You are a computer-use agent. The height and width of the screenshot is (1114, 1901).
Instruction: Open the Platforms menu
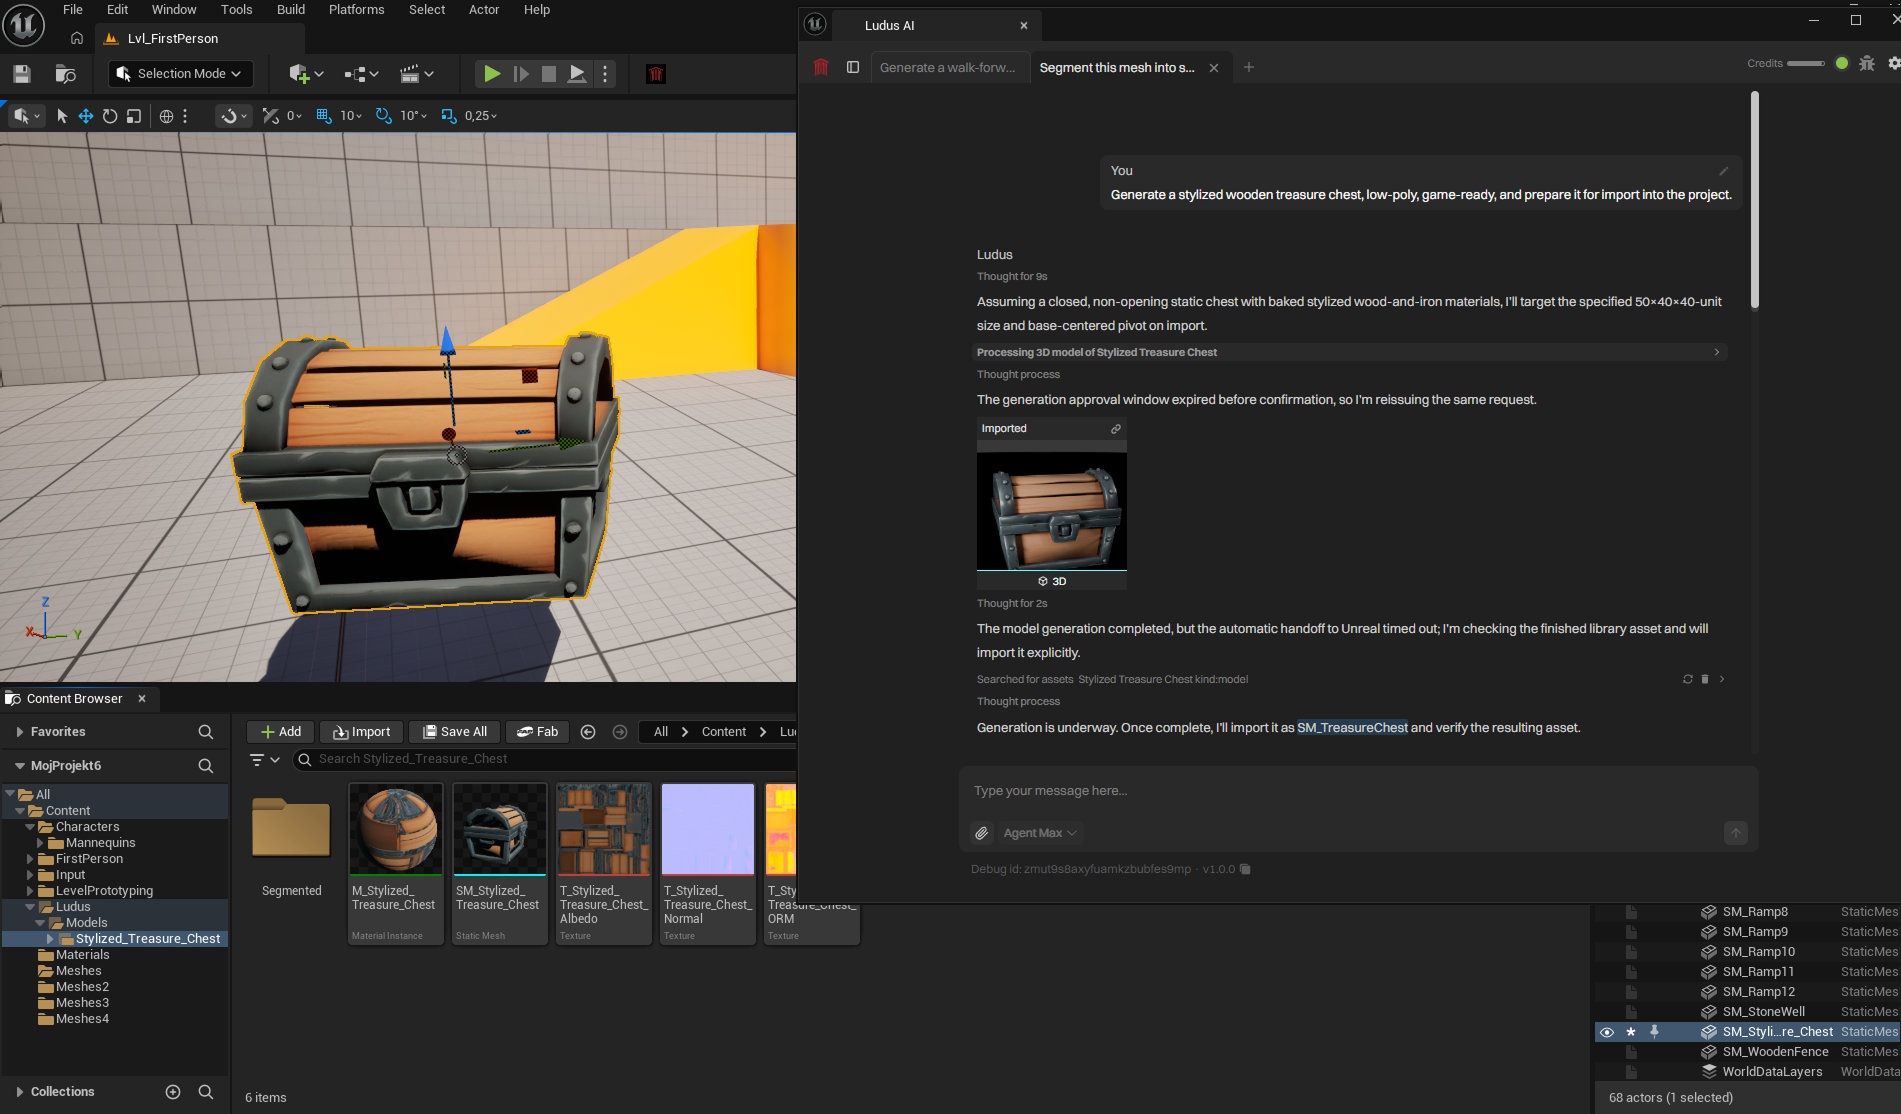click(356, 10)
